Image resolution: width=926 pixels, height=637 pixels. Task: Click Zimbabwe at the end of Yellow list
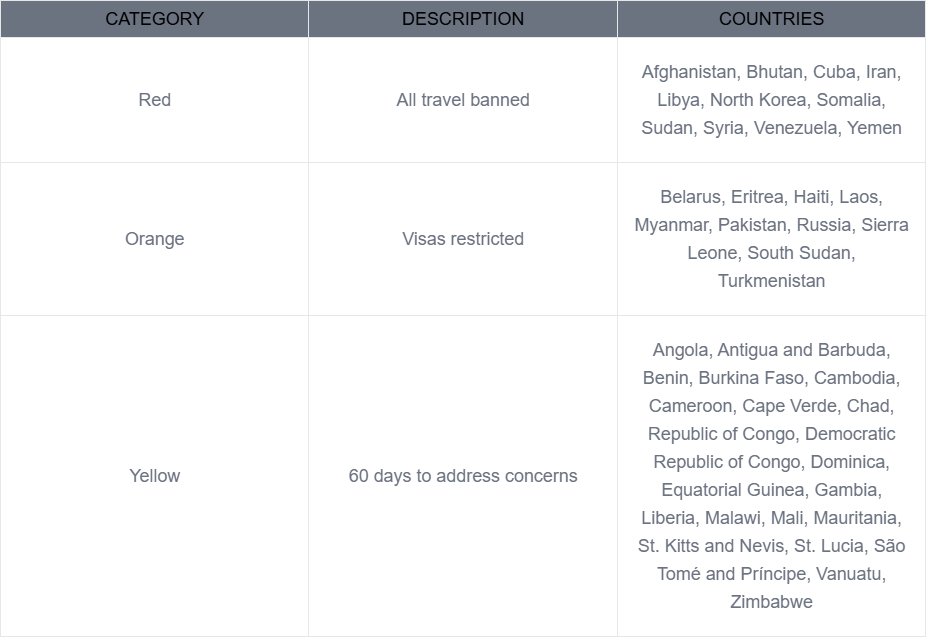coord(771,602)
